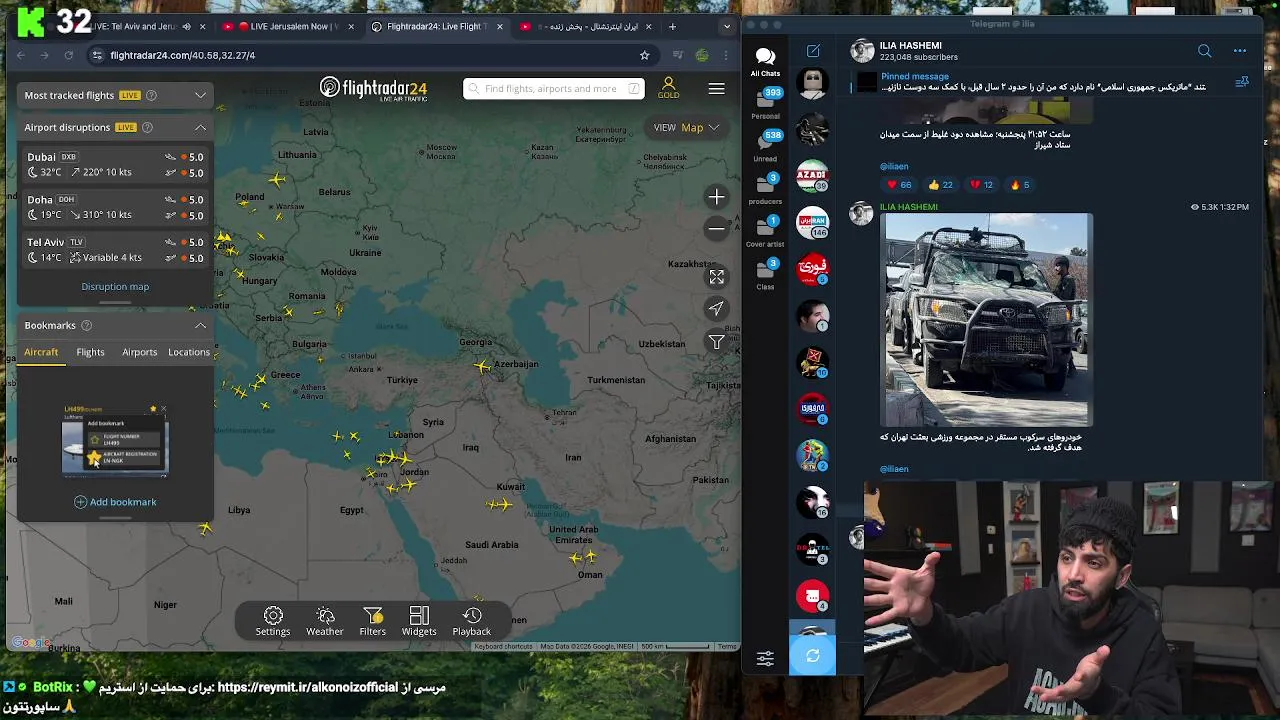1280x720 pixels.
Task: Open the Widgets menu
Action: click(419, 621)
